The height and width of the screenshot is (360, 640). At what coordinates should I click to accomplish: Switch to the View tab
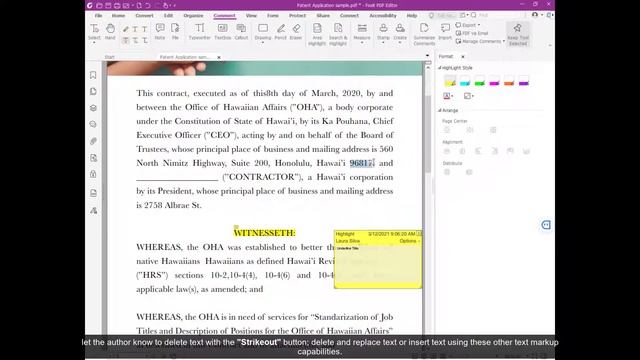pyautogui.click(x=251, y=16)
